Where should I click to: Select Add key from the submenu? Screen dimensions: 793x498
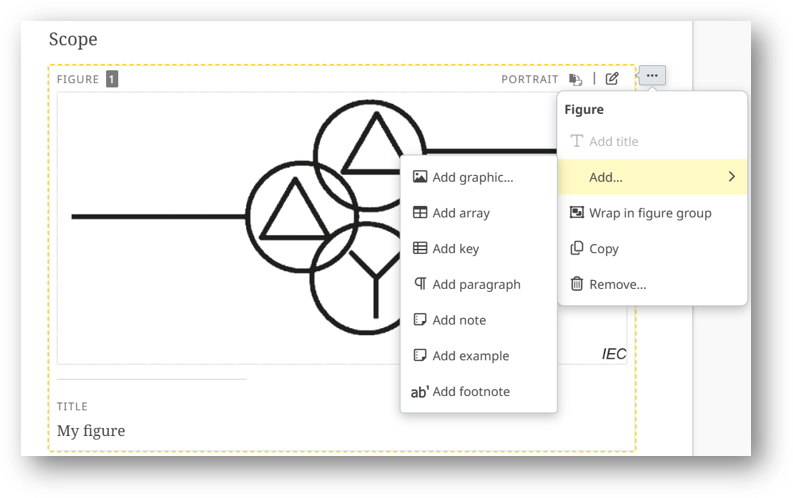click(478, 248)
